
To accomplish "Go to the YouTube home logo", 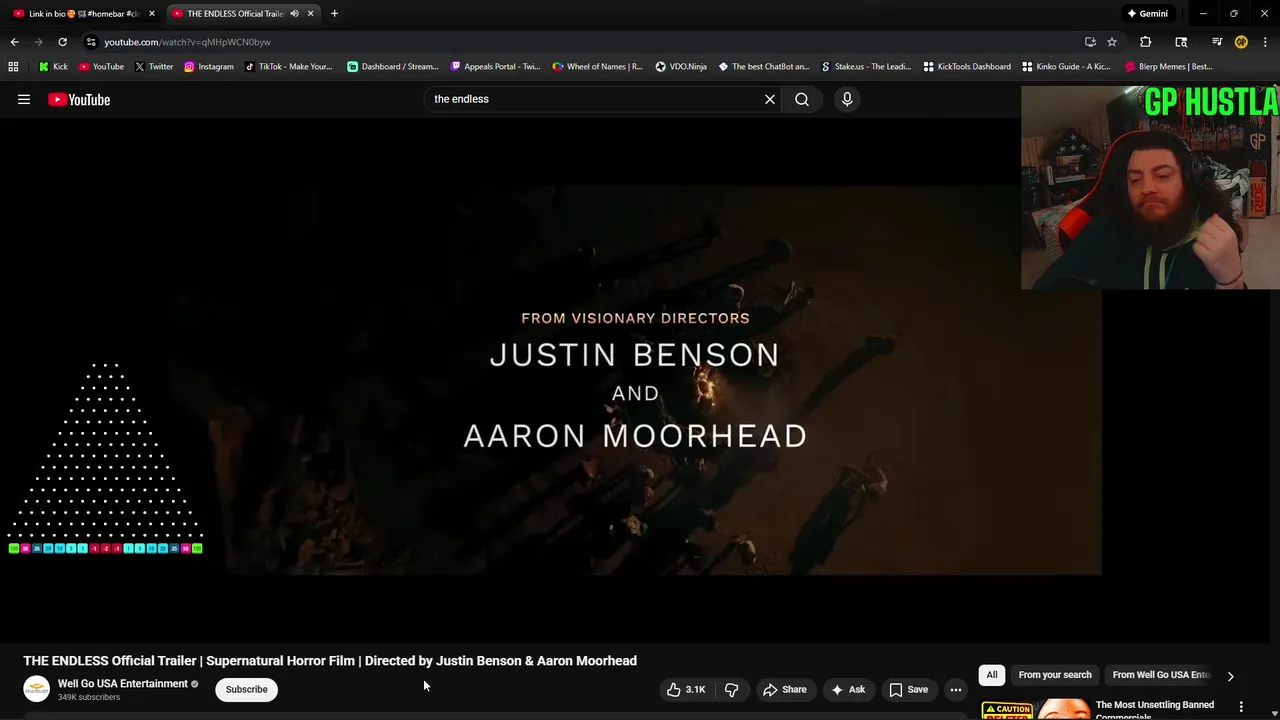I will coord(79,99).
